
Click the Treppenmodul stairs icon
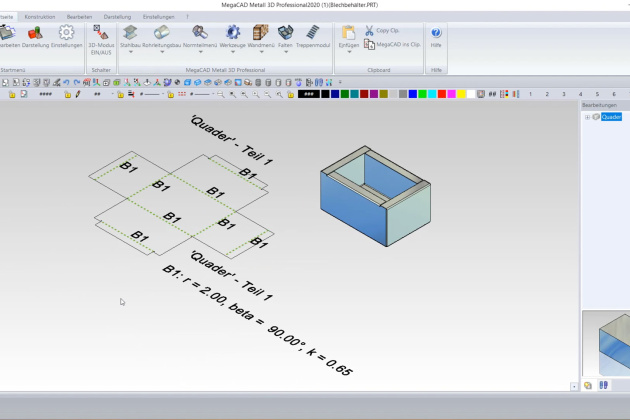312,36
